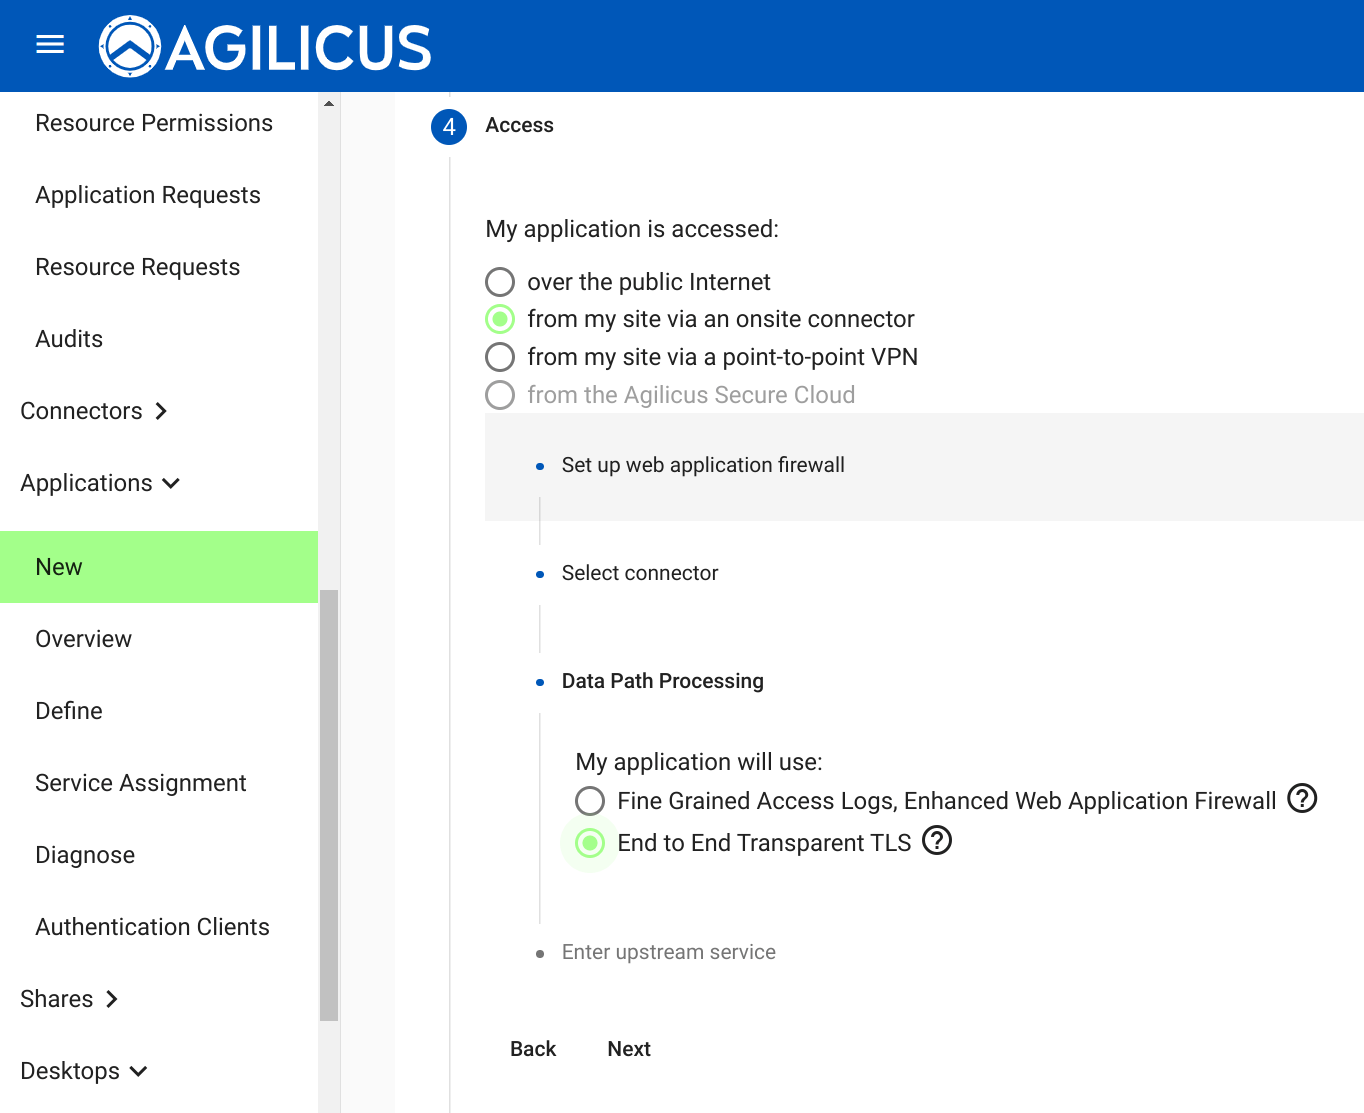This screenshot has height=1113, width=1364.
Task: Collapse the Desktops menu section
Action: [84, 1071]
